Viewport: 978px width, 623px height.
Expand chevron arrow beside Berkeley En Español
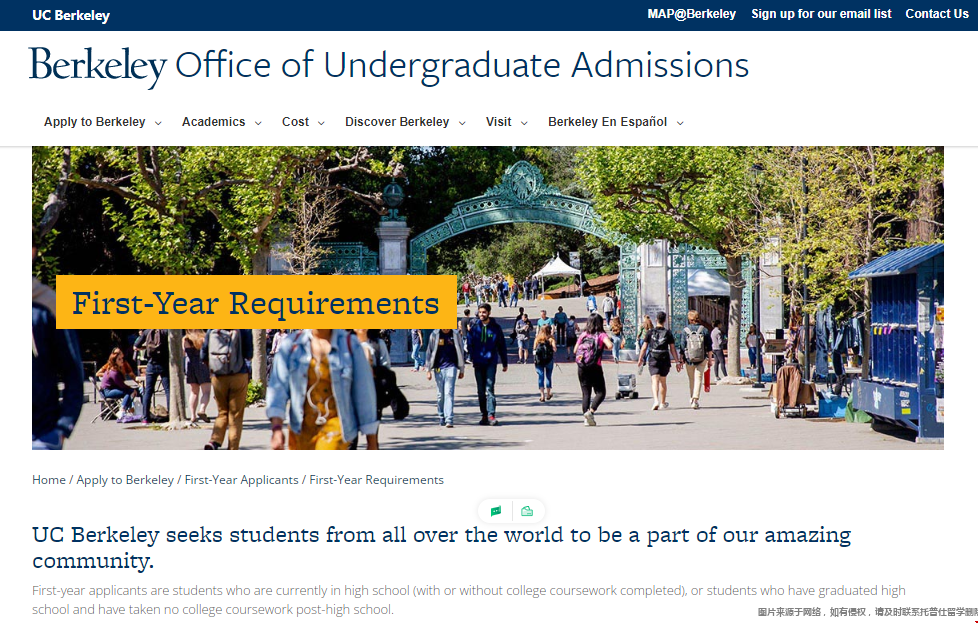point(680,123)
